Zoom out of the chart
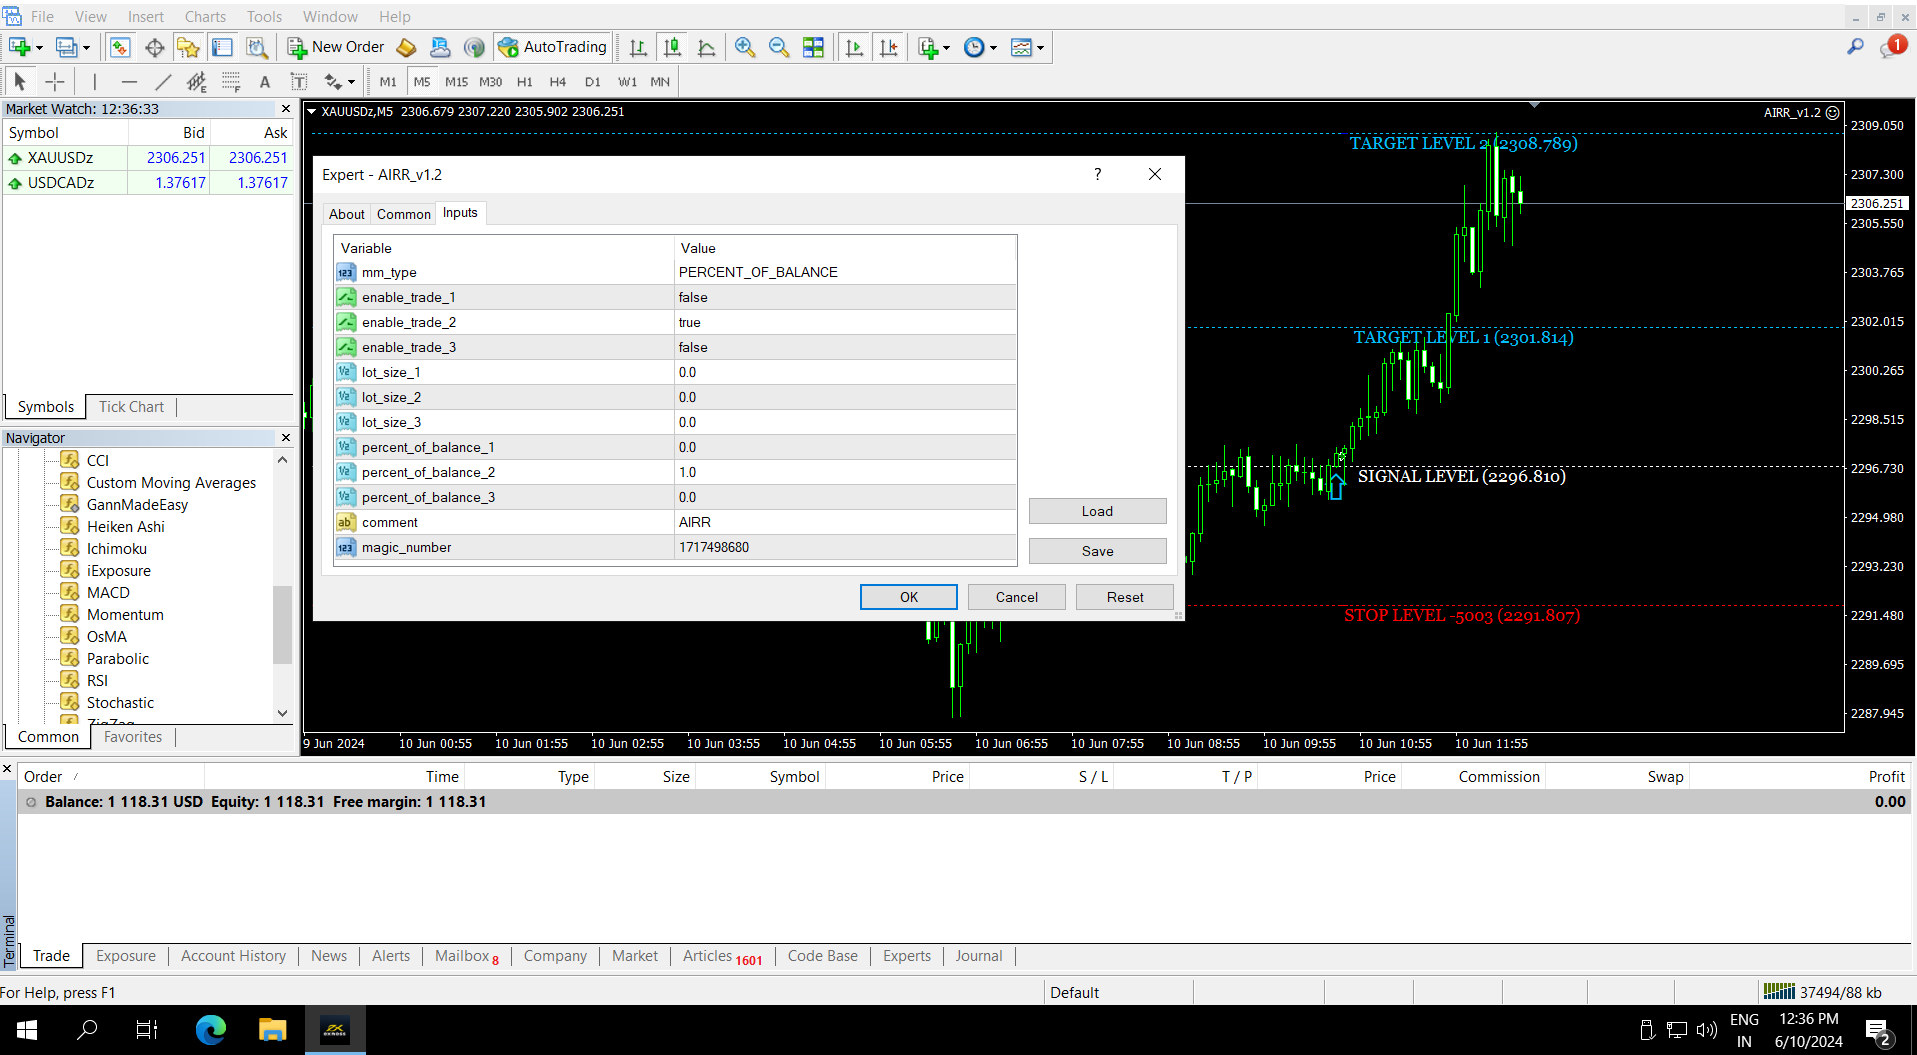 point(779,47)
